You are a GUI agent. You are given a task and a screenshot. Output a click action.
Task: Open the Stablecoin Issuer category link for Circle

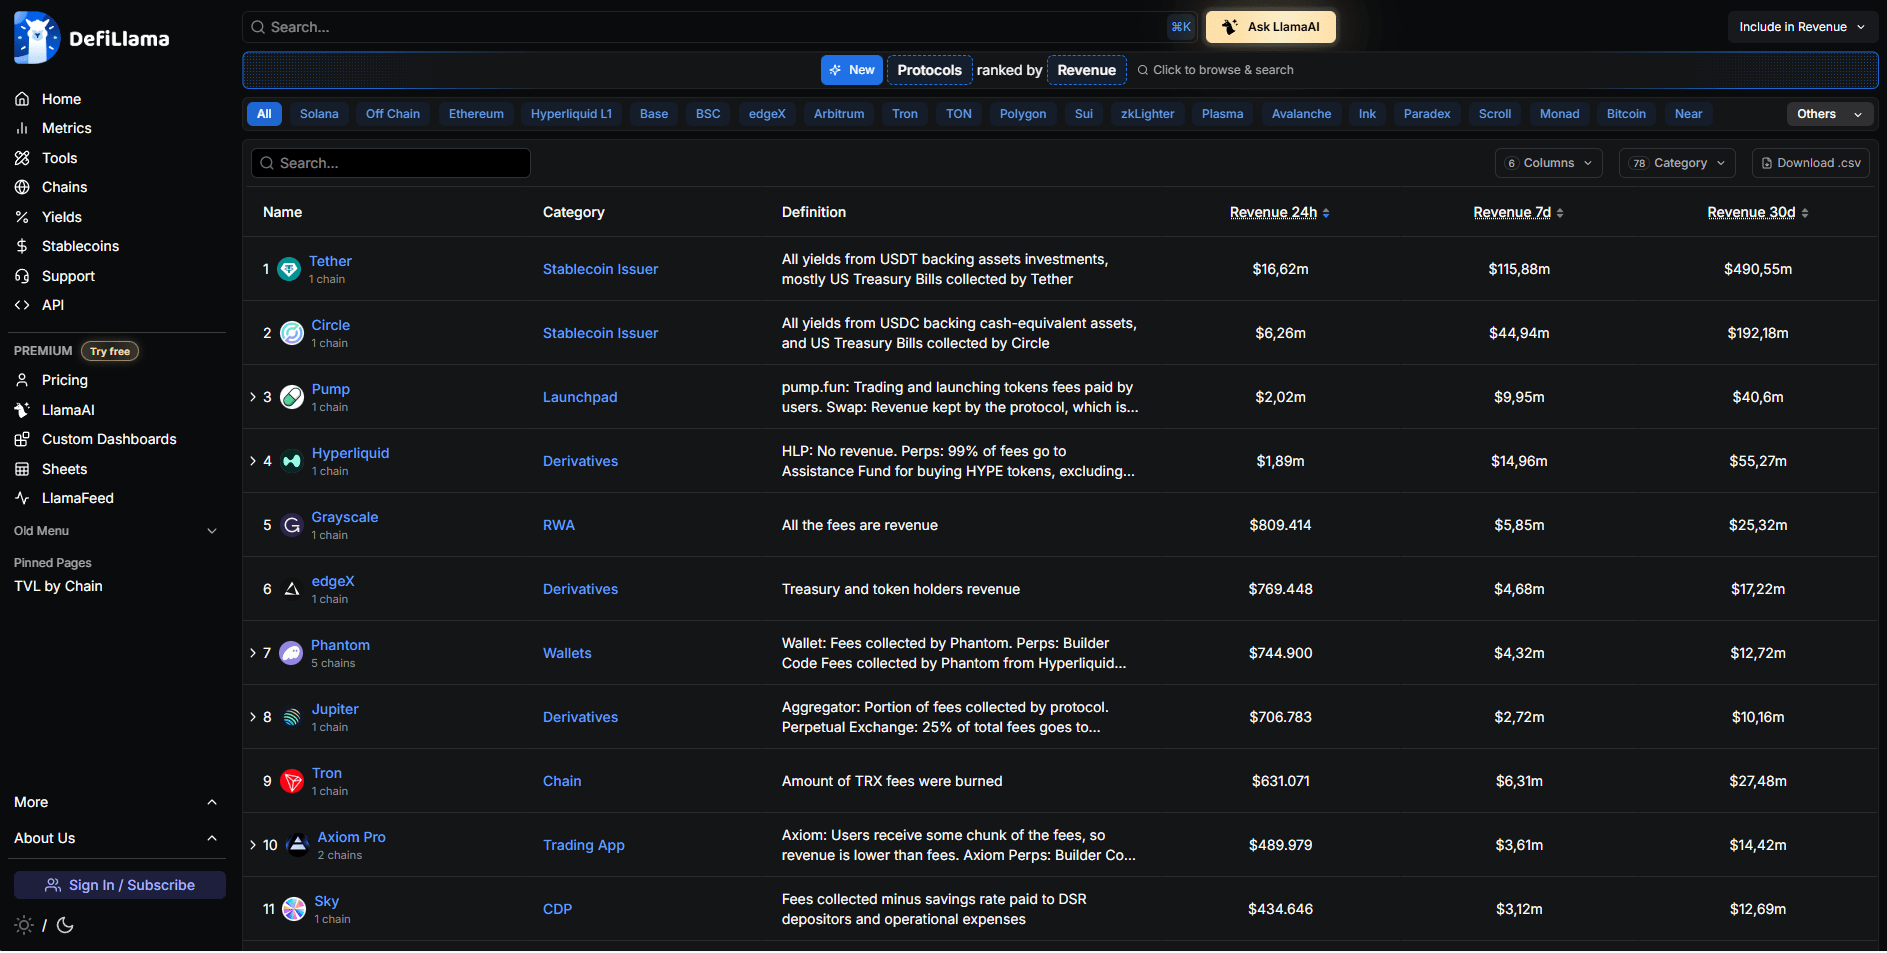tap(600, 333)
